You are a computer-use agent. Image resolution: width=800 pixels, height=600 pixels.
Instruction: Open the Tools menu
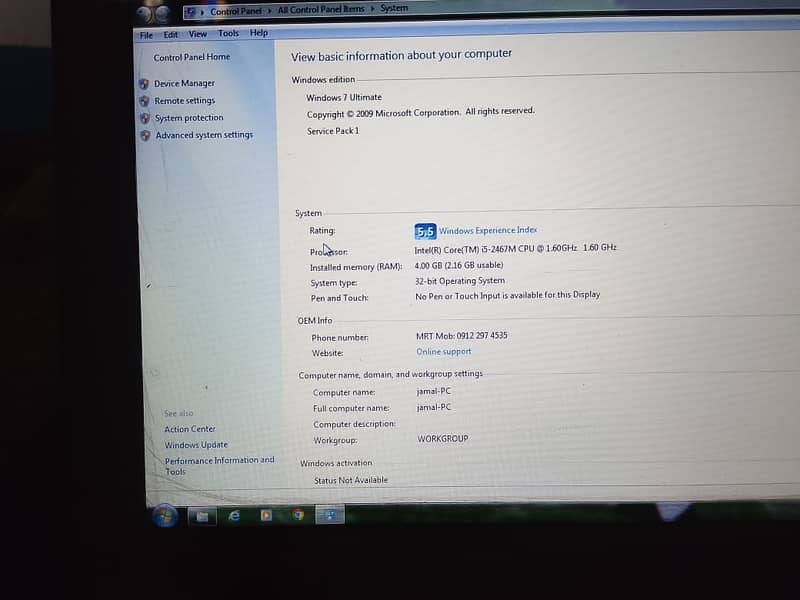[229, 33]
